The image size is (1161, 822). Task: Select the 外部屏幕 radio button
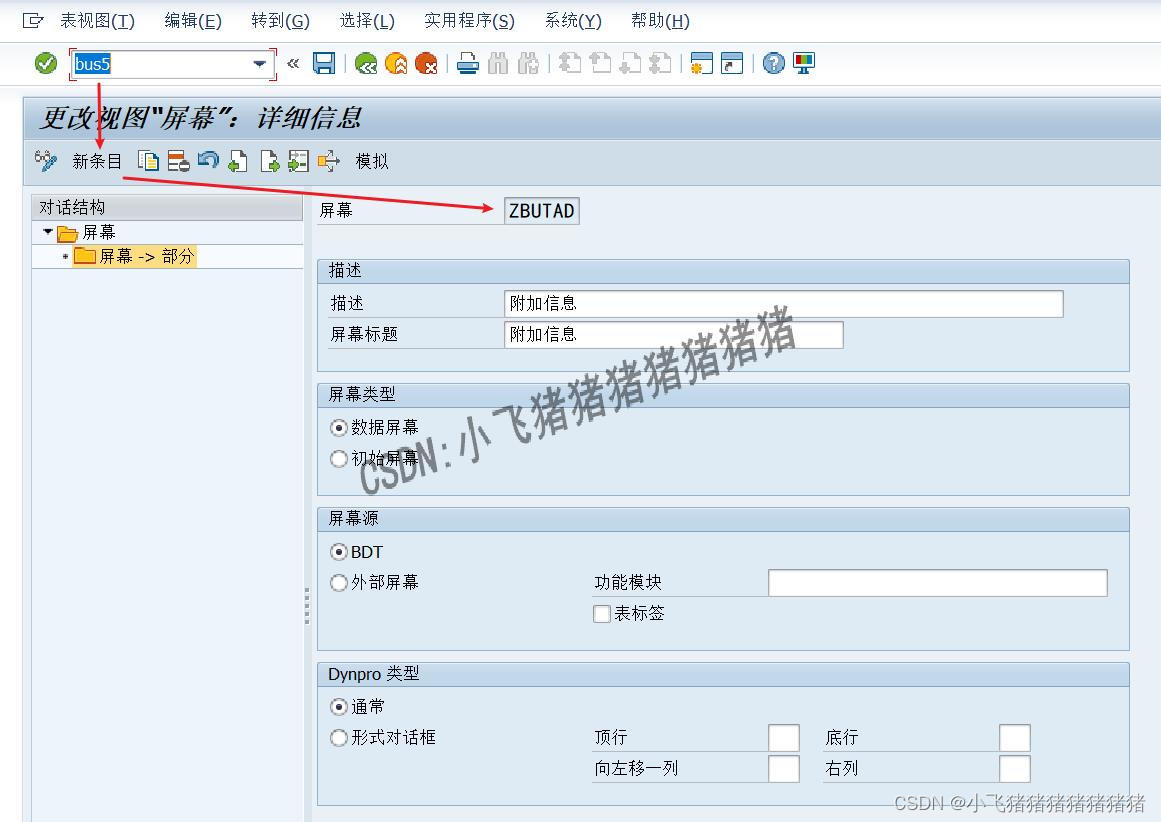(x=338, y=583)
